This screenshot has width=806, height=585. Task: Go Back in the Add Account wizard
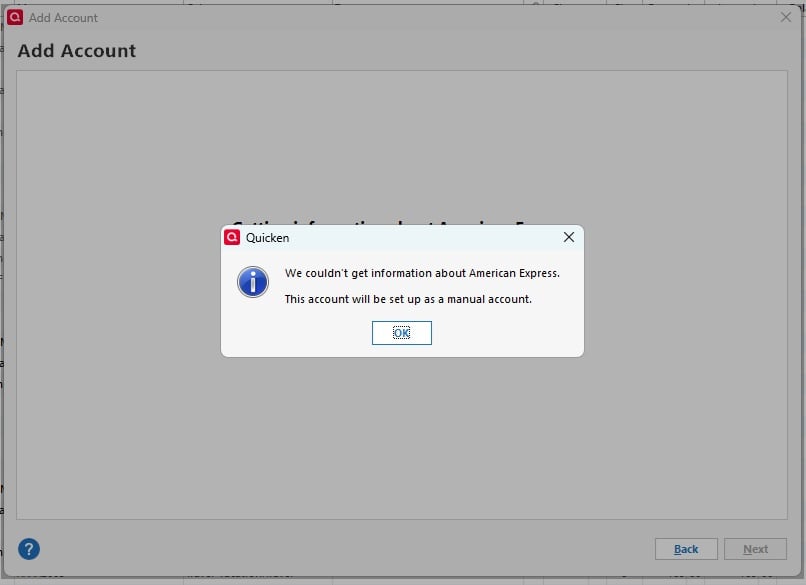[x=686, y=549]
